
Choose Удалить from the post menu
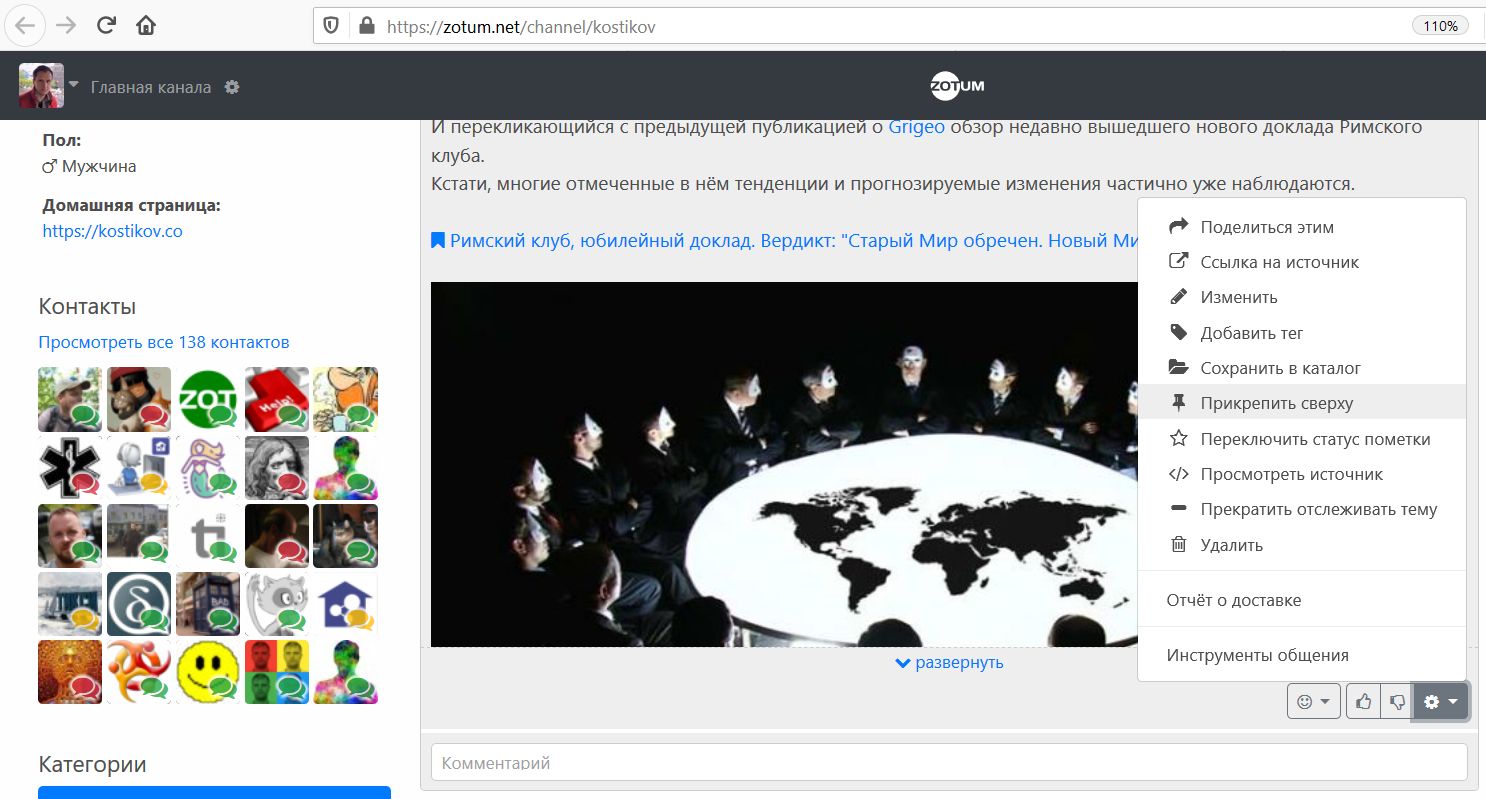tap(1231, 545)
